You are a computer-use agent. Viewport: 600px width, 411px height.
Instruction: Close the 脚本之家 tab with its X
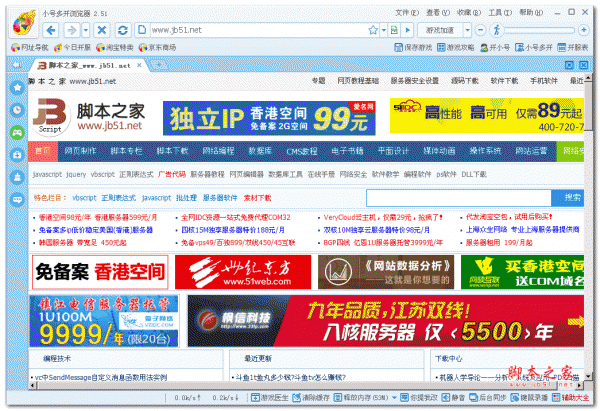coord(139,65)
